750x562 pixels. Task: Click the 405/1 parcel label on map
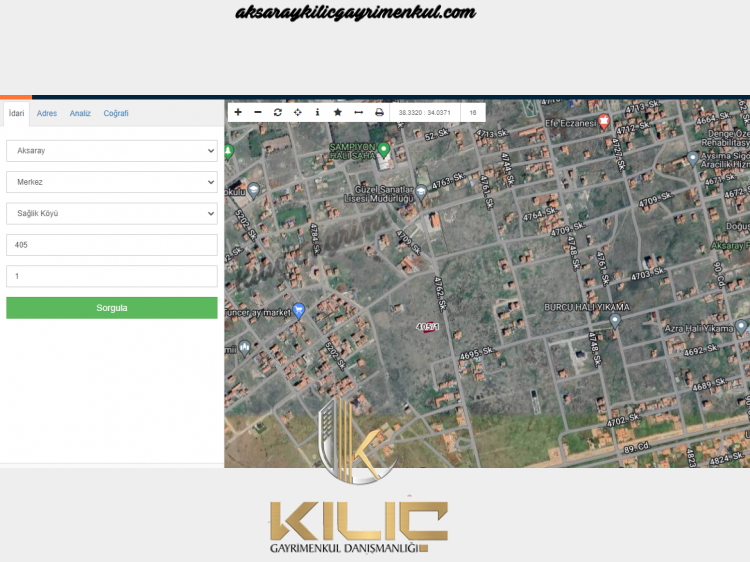(x=427, y=327)
